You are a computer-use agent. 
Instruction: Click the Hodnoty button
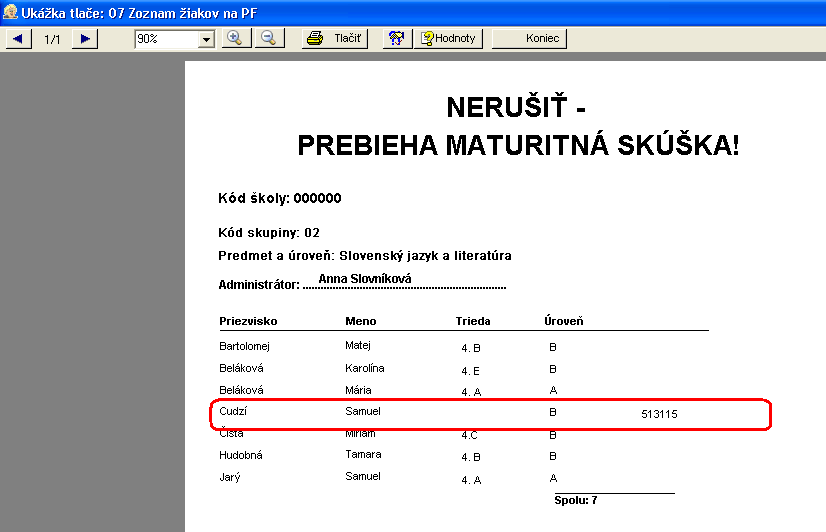click(448, 38)
